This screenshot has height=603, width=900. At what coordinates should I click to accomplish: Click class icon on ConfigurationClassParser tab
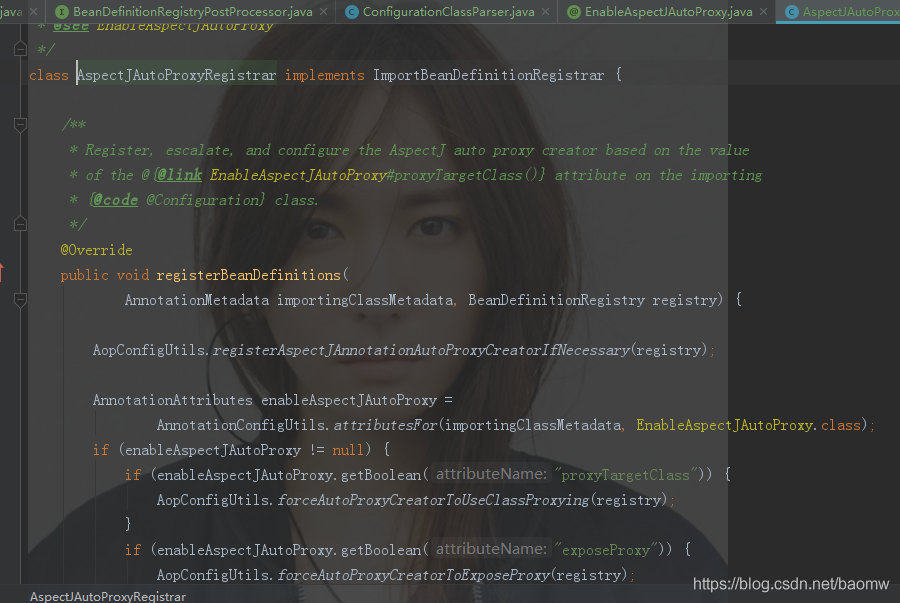[352, 11]
